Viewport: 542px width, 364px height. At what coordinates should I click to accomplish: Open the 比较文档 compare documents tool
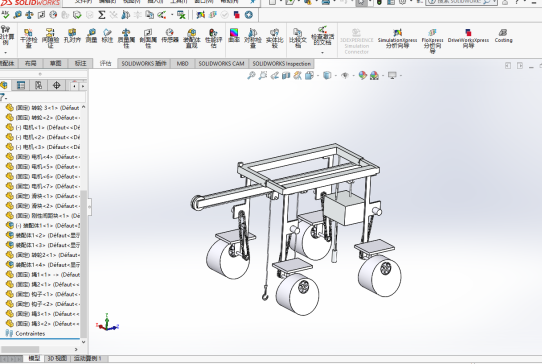point(298,38)
